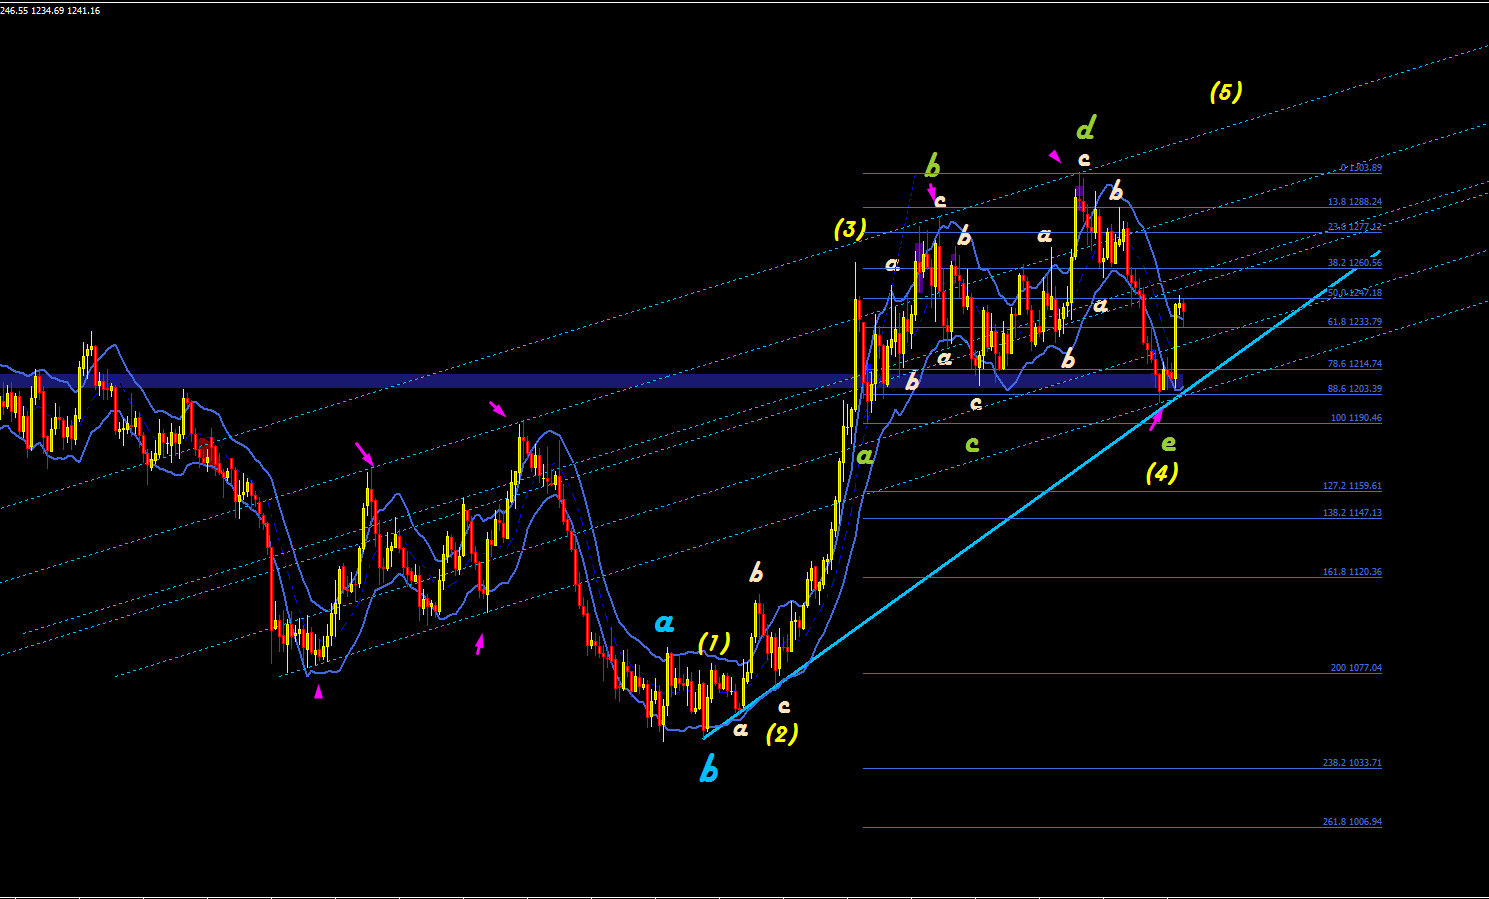The height and width of the screenshot is (899, 1489).
Task: Select the yellow wave label (3)
Action: tap(850, 229)
